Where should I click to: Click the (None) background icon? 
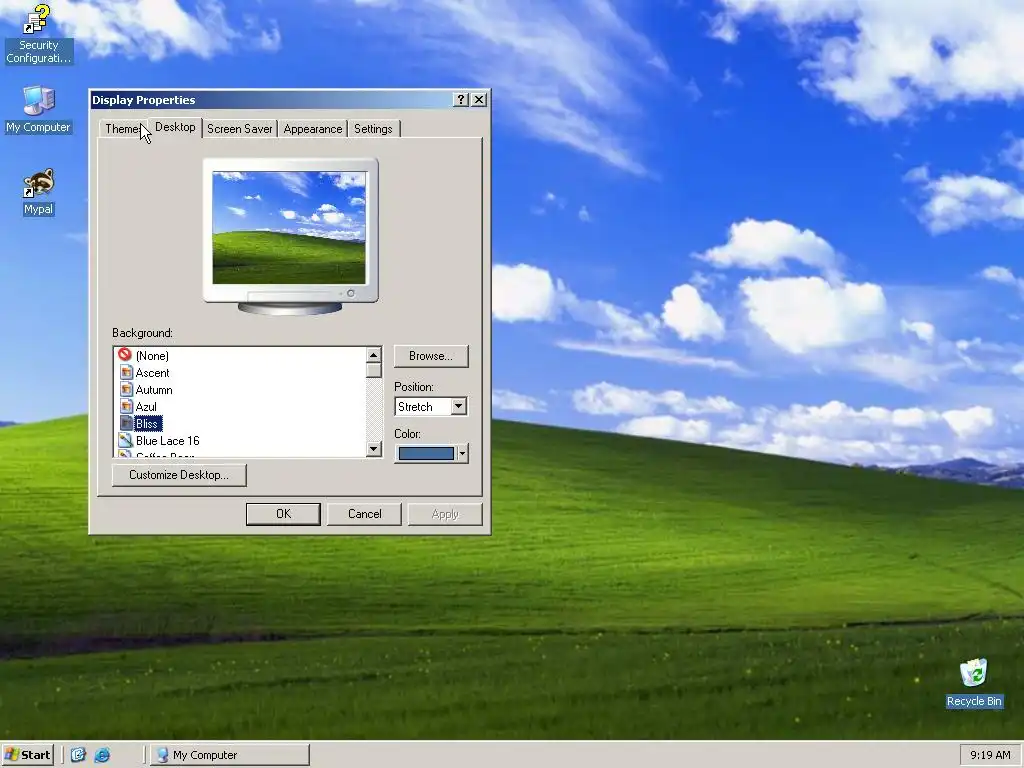pyautogui.click(x=125, y=355)
